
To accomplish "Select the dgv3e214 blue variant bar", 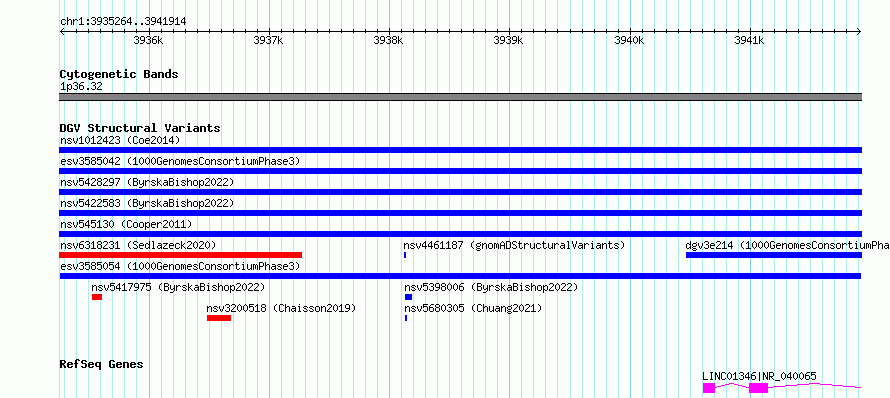I will [774, 255].
